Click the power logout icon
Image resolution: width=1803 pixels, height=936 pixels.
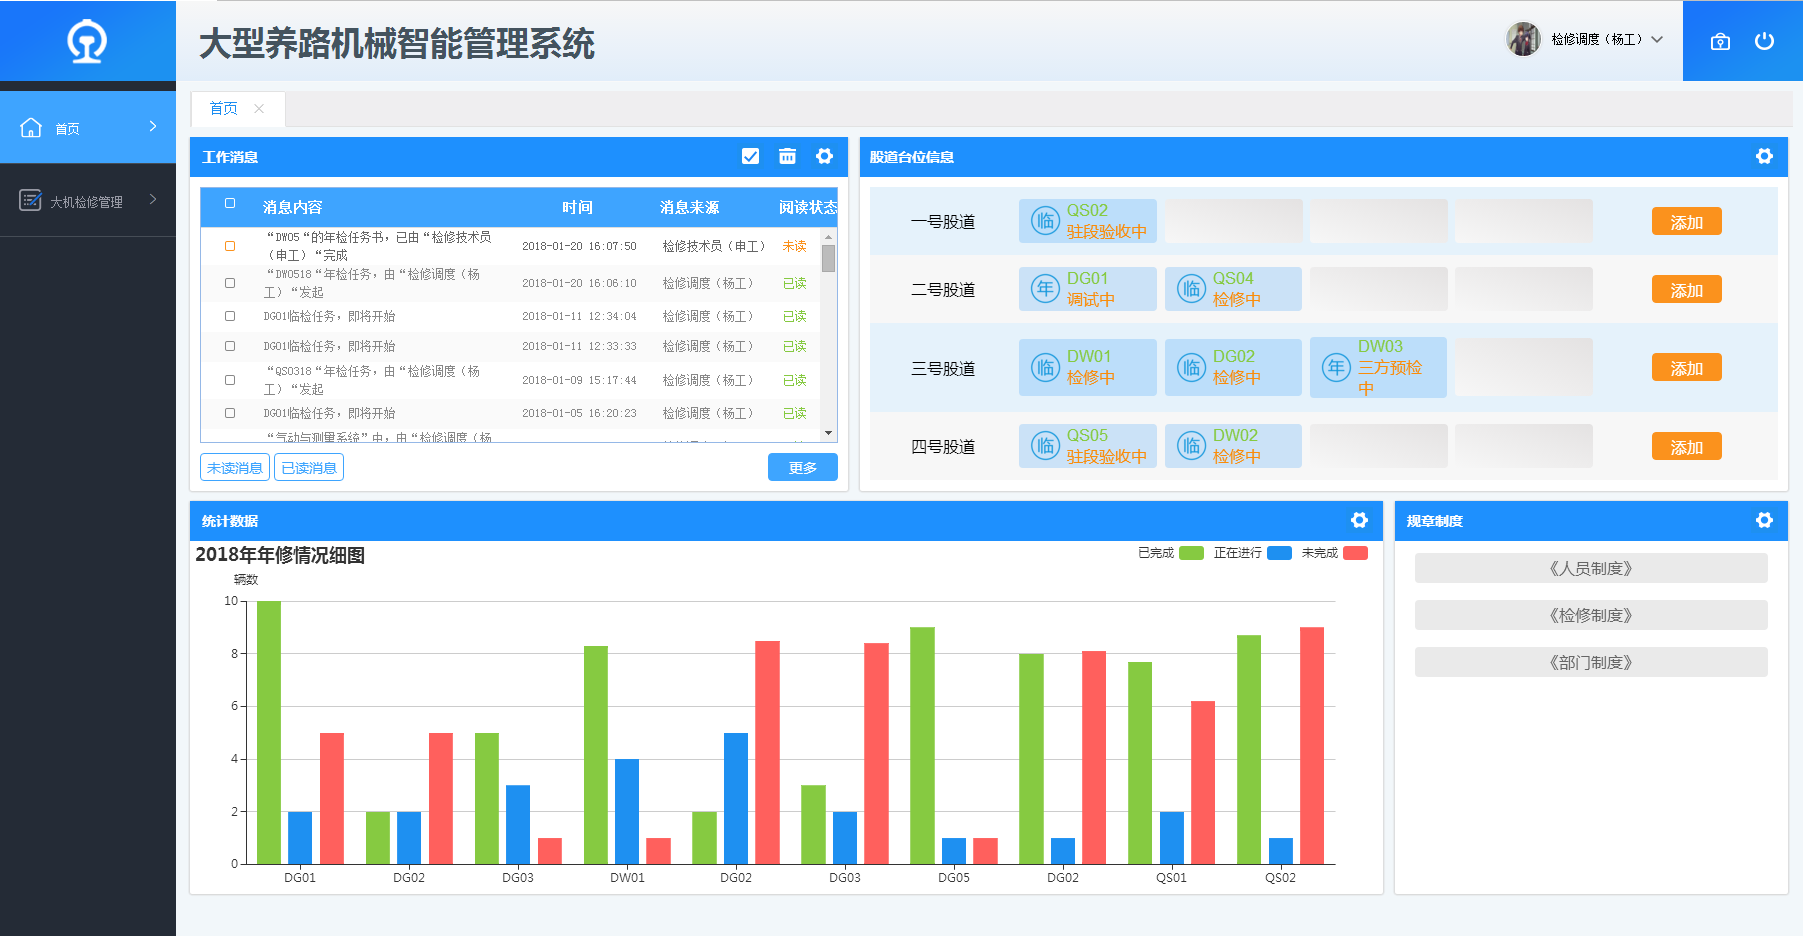(x=1764, y=41)
